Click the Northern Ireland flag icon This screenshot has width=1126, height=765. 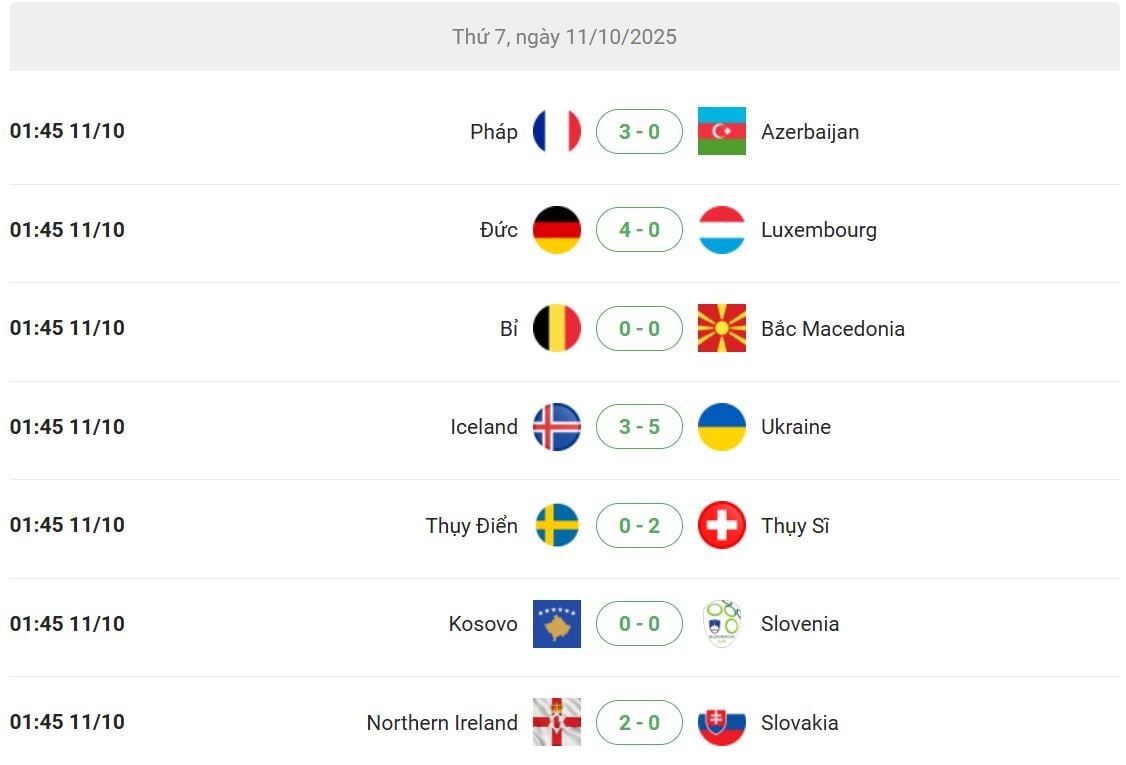557,722
